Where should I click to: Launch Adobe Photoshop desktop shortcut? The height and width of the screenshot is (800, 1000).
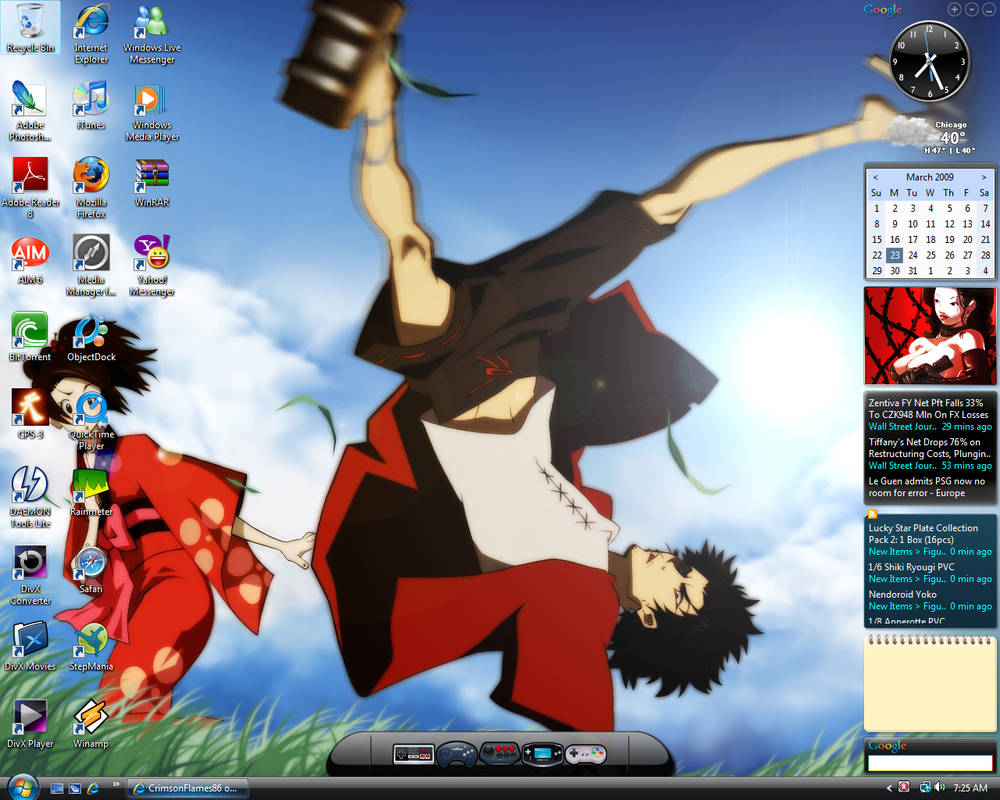(x=29, y=111)
